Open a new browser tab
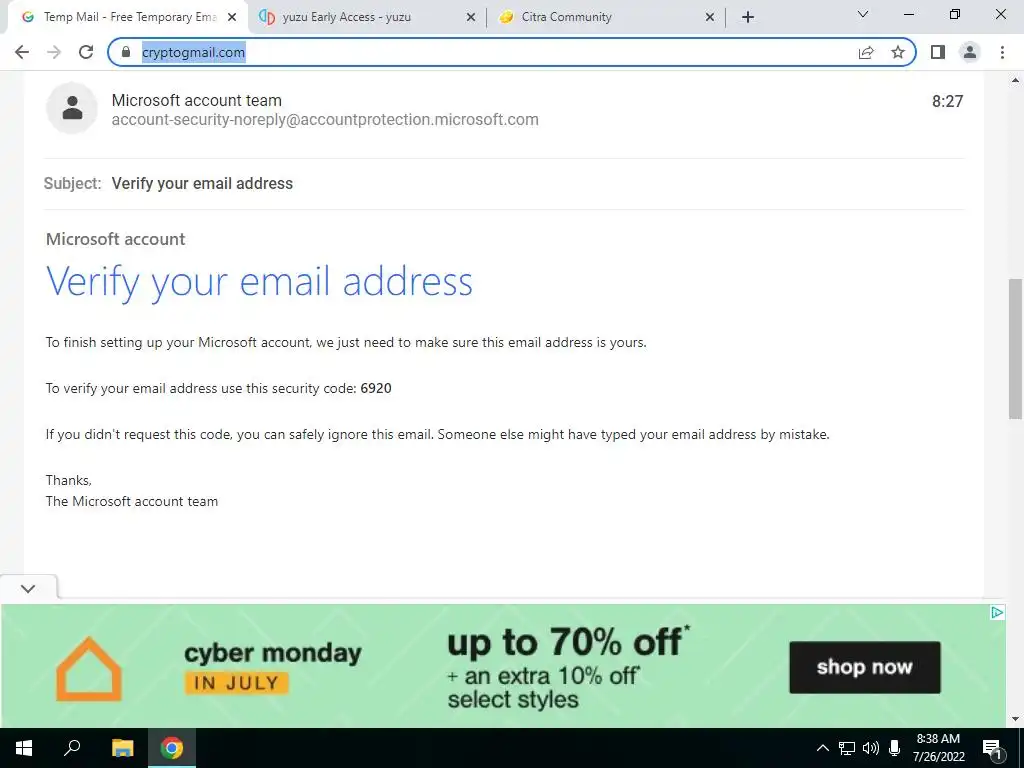Viewport: 1024px width, 768px height. [x=748, y=17]
